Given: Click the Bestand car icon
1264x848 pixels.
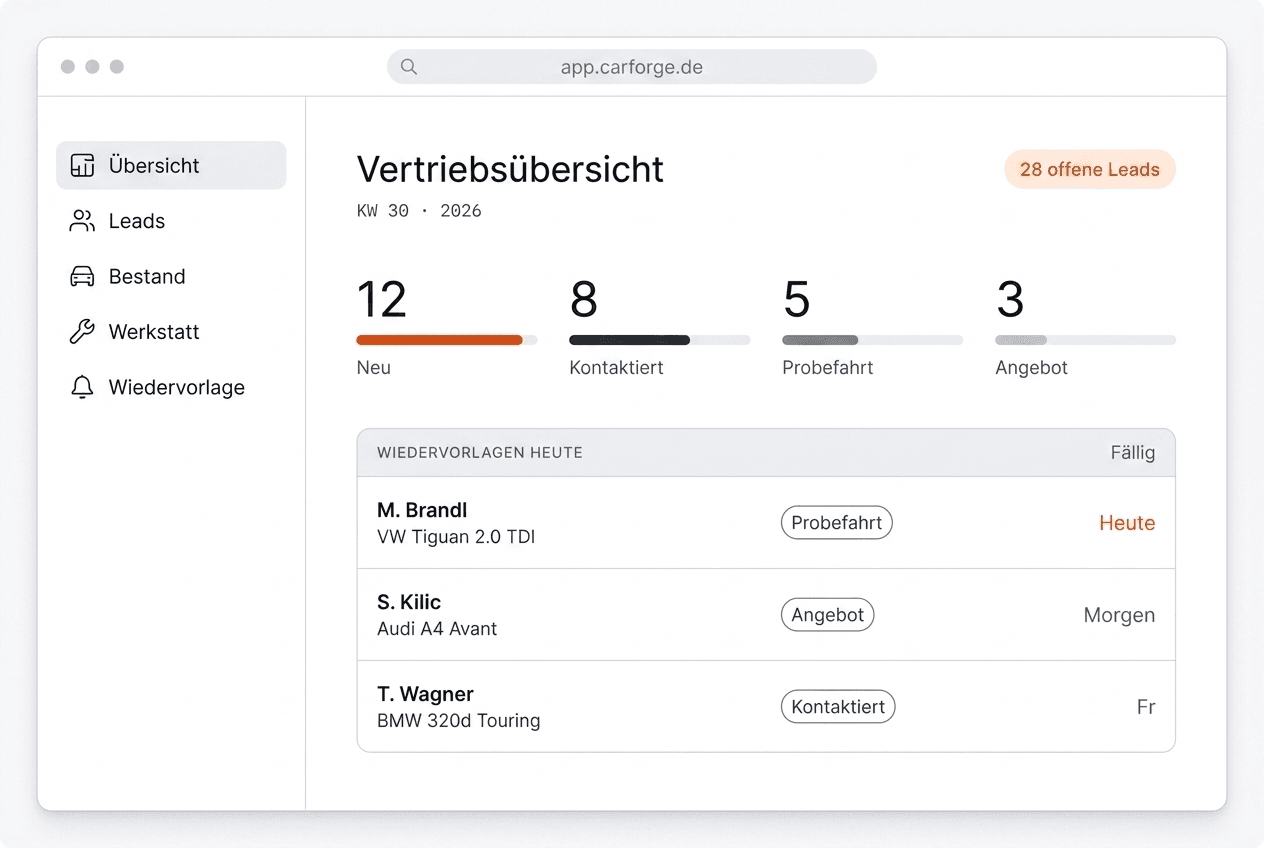Looking at the screenshot, I should (82, 277).
